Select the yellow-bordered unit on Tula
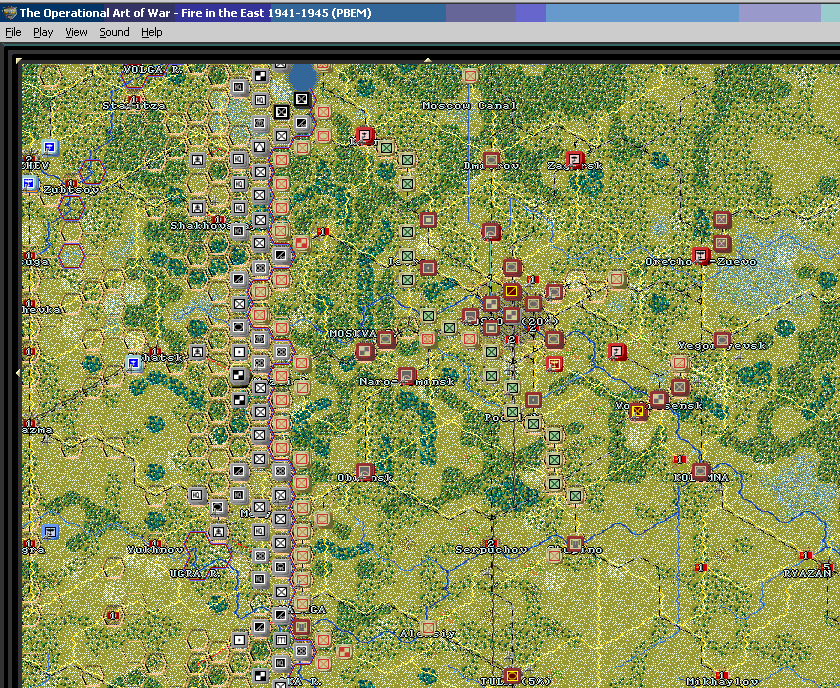Image resolution: width=840 pixels, height=688 pixels. click(x=512, y=676)
